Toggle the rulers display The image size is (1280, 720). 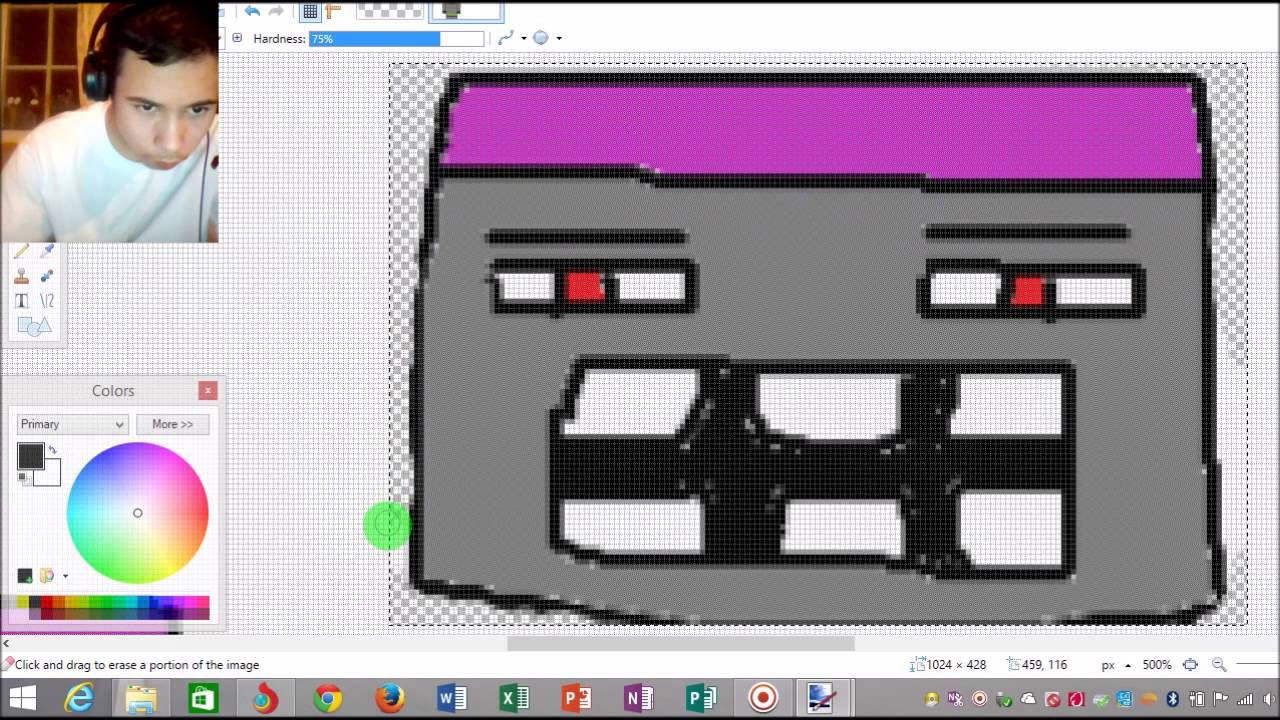click(x=333, y=11)
